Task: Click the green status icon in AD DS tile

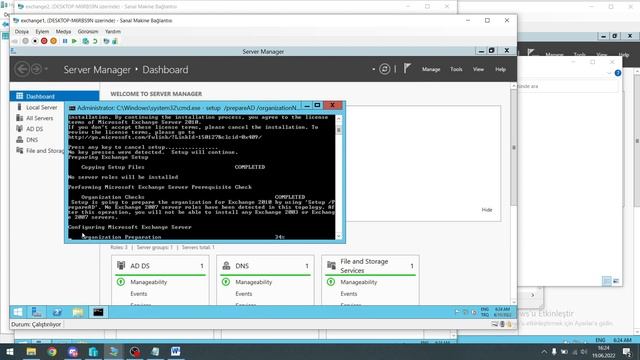Action: click(121, 282)
